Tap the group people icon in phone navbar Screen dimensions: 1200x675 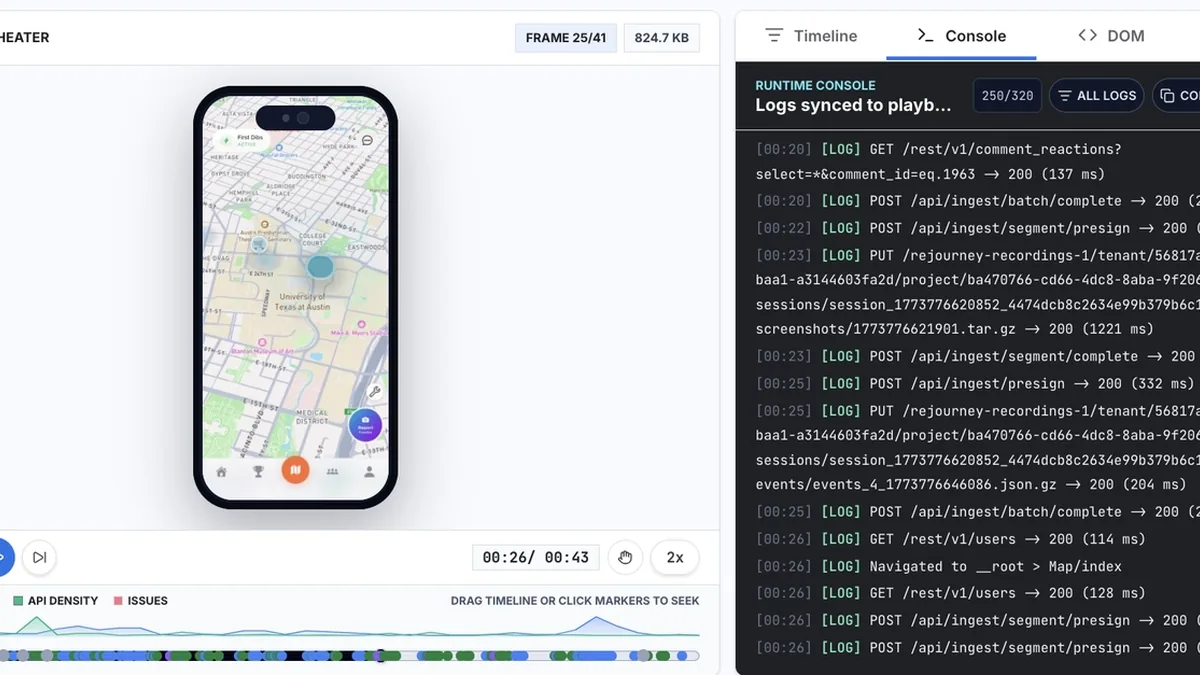click(x=332, y=472)
